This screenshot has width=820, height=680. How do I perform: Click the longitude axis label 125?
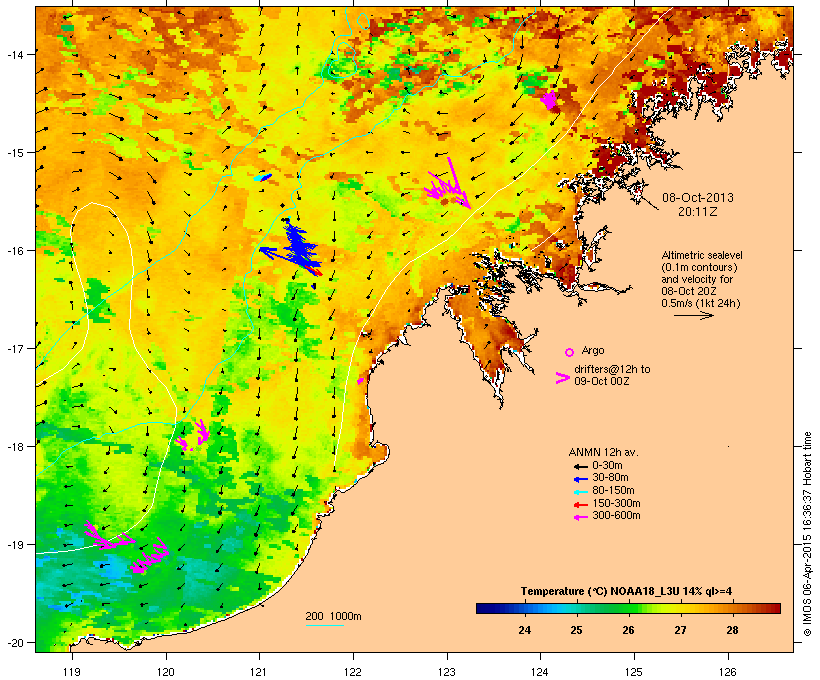pyautogui.click(x=634, y=672)
